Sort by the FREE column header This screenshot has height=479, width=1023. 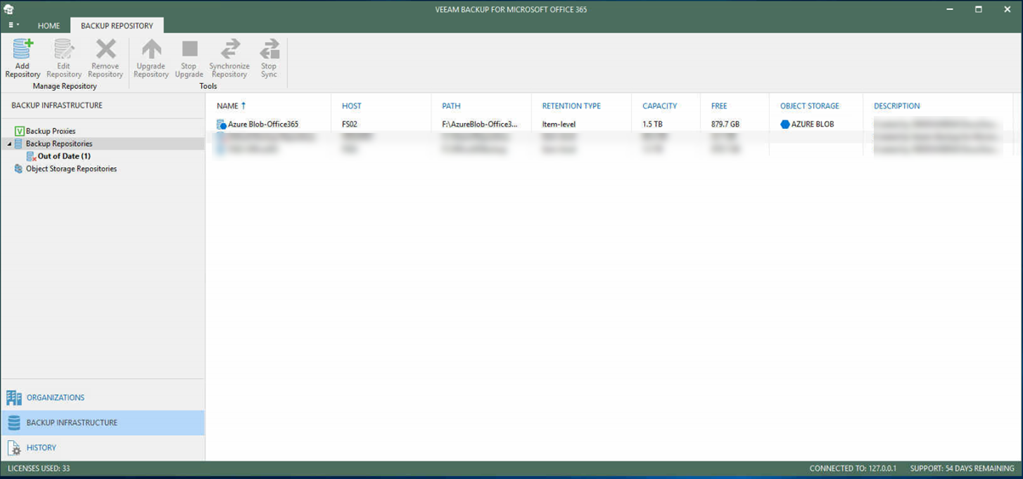point(719,106)
